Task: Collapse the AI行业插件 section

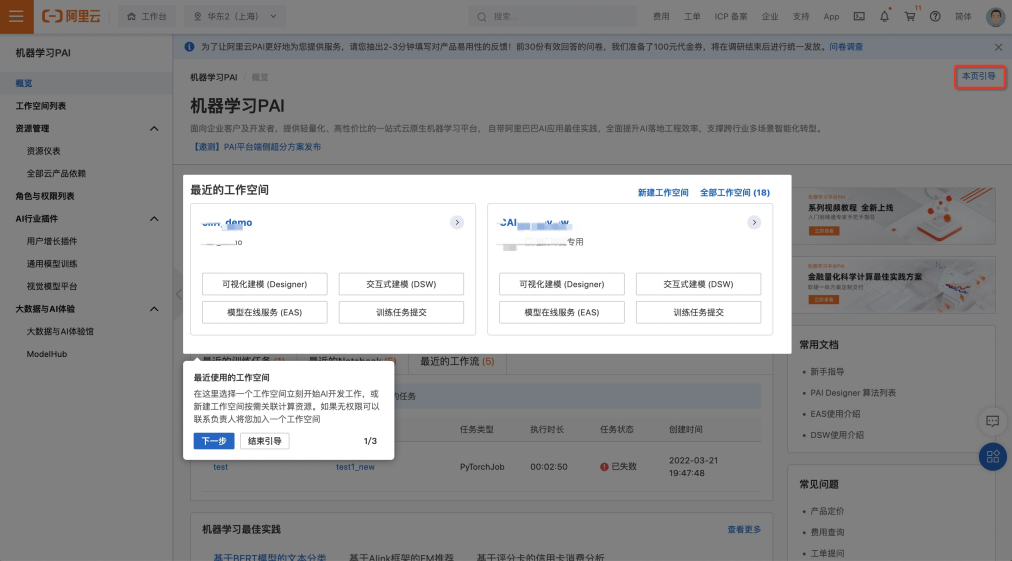Action: 154,219
